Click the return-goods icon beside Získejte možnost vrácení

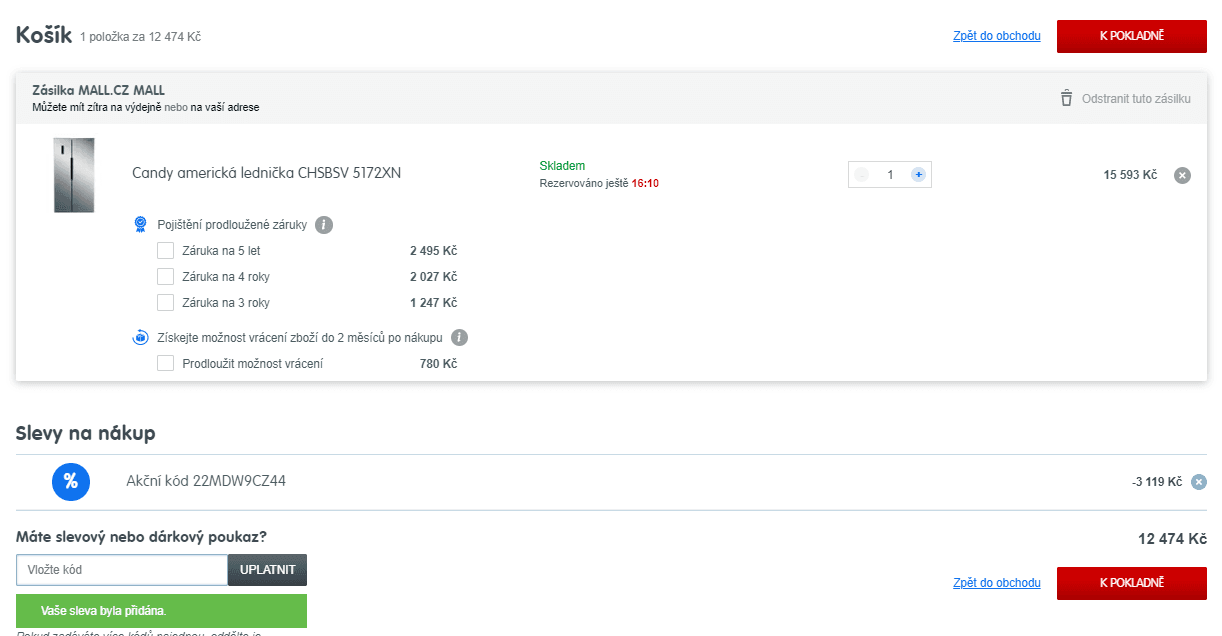pos(141,338)
